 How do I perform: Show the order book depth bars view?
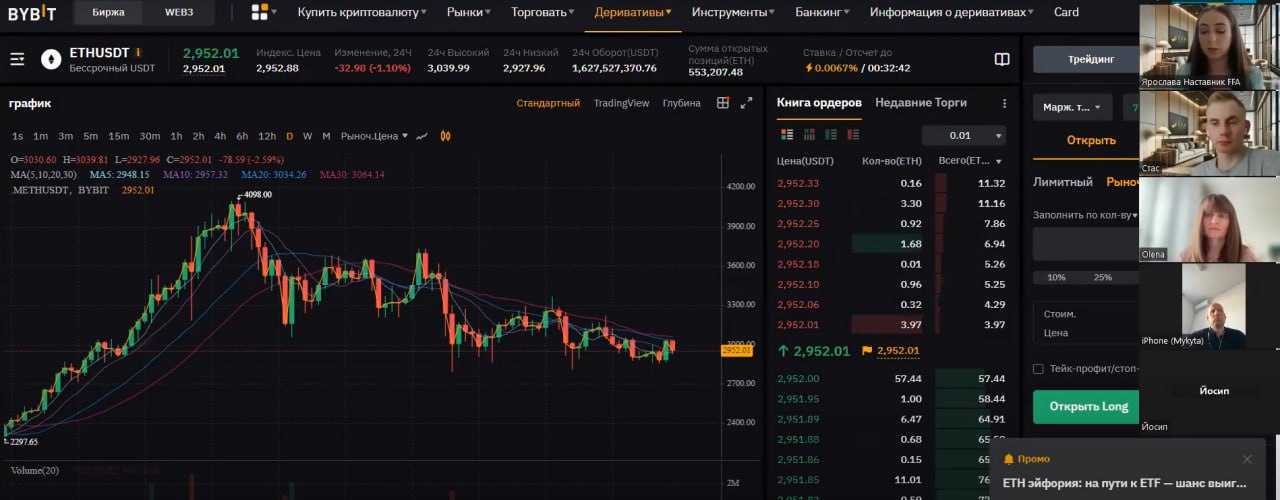(808, 135)
